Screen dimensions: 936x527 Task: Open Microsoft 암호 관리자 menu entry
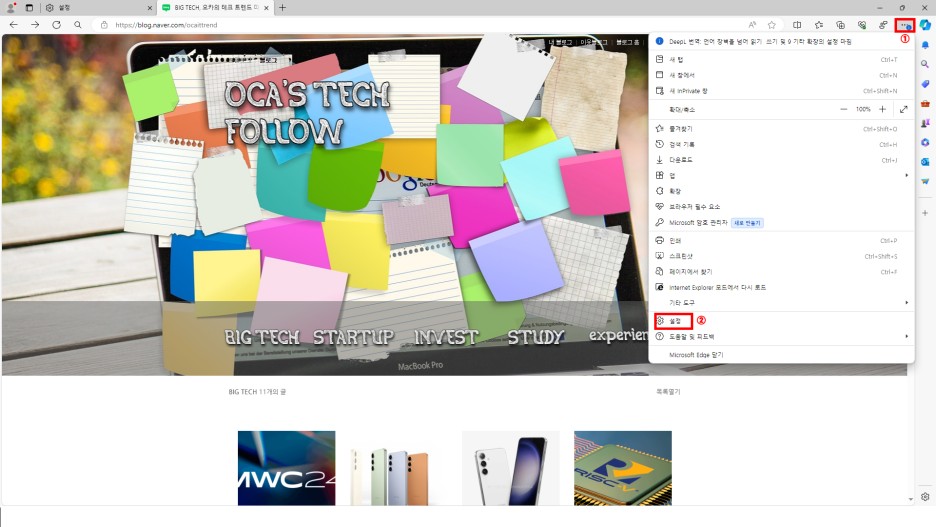pyautogui.click(x=781, y=223)
